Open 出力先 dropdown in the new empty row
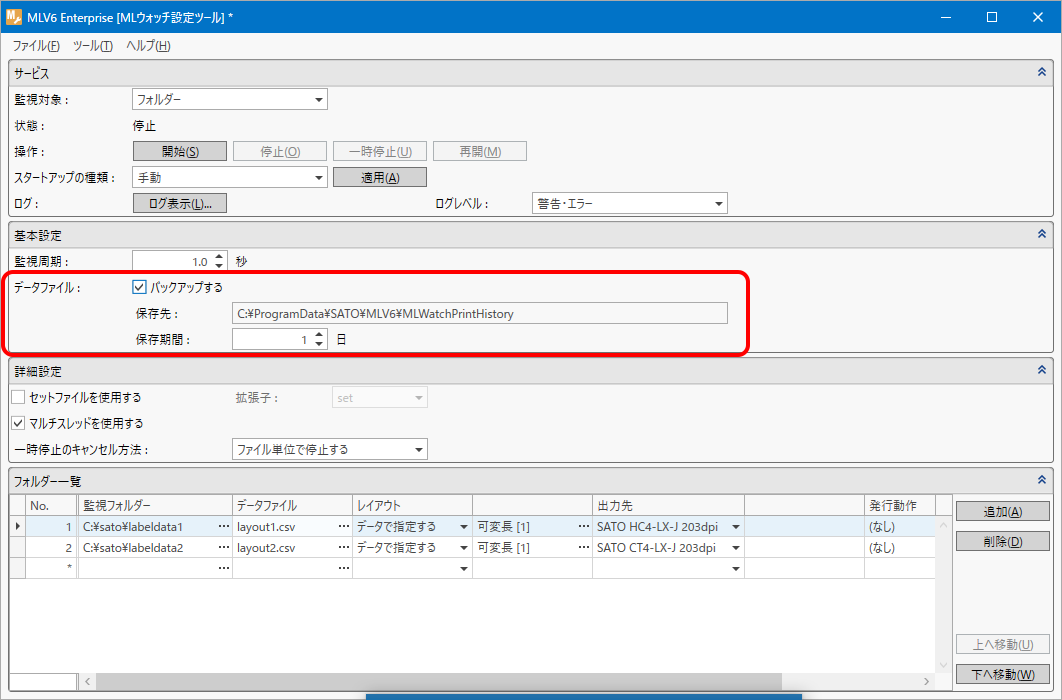 pyautogui.click(x=736, y=569)
